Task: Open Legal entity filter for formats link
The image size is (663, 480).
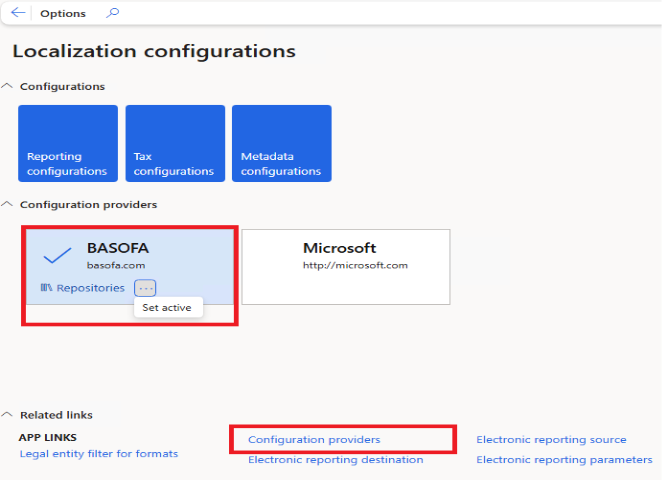Action: click(x=98, y=454)
